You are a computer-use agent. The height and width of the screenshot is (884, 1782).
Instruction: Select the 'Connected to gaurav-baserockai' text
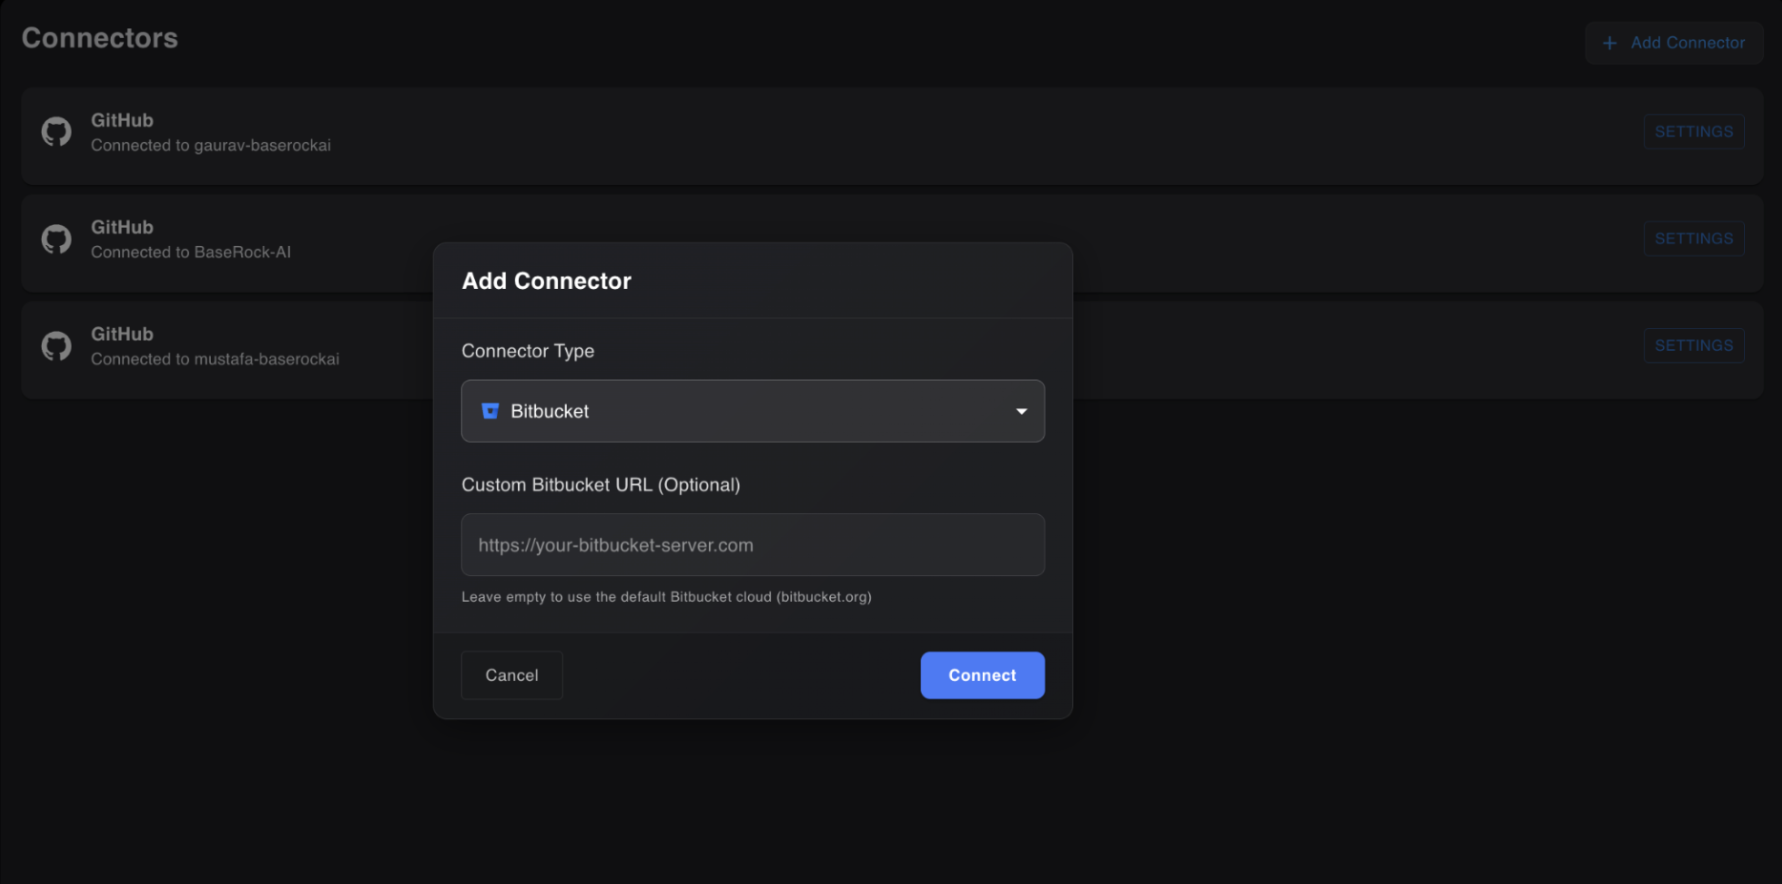tap(210, 146)
